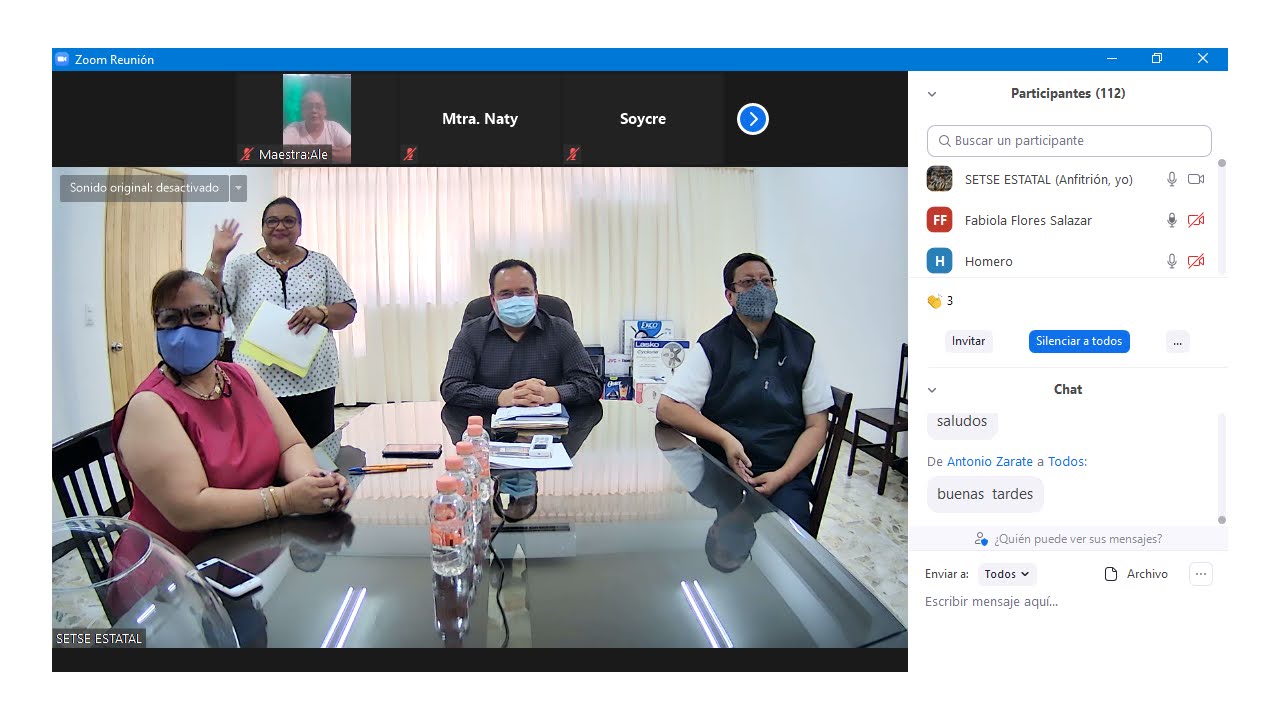Click Homero's H avatar icon

click(939, 261)
